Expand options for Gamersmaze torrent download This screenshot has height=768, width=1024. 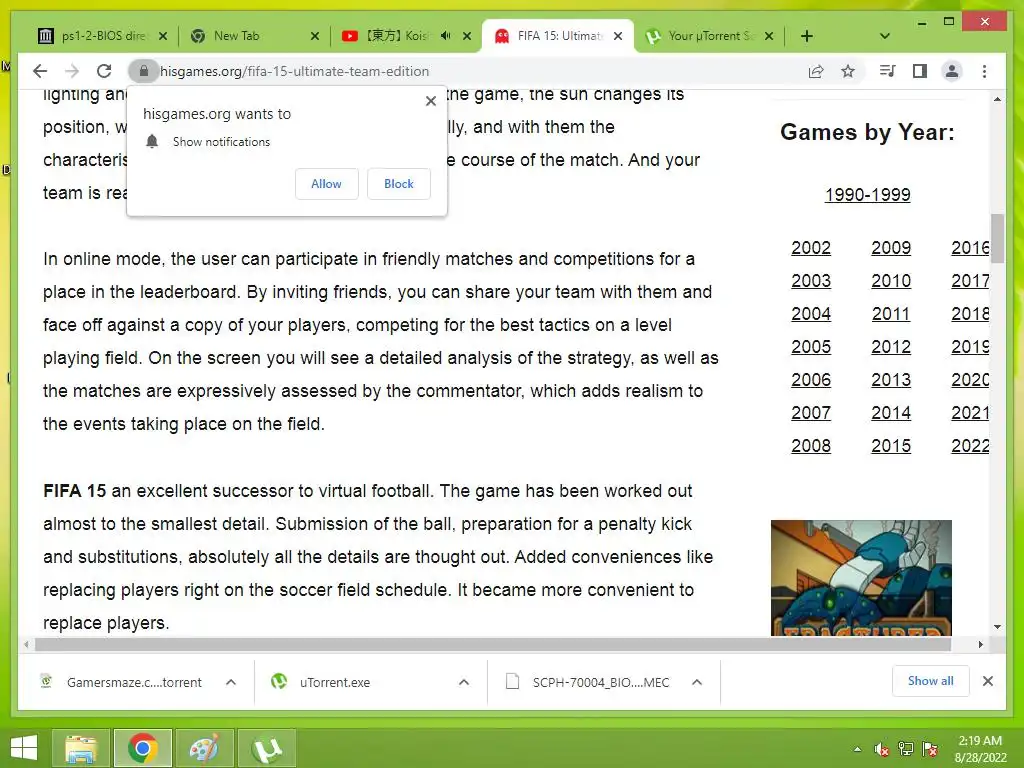click(231, 682)
